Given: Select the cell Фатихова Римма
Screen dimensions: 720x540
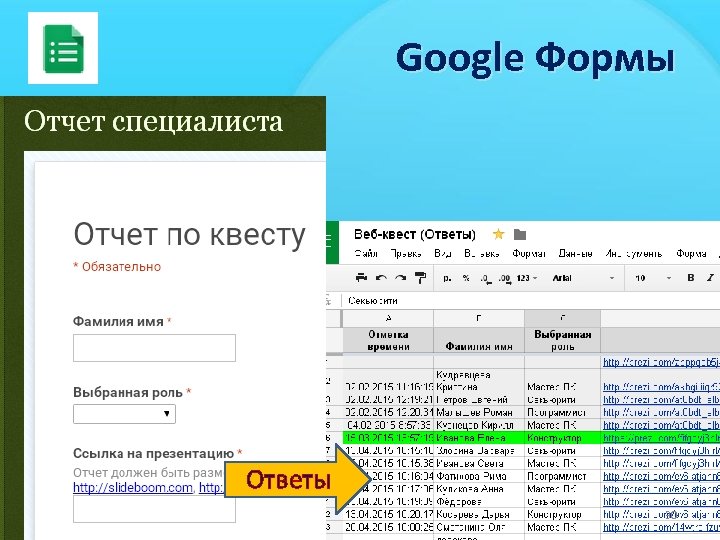Looking at the screenshot, I should pos(478,476).
